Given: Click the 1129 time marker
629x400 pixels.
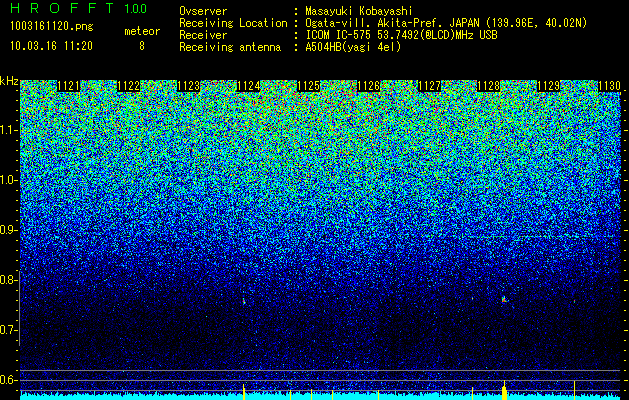Looking at the screenshot, I should pyautogui.click(x=549, y=86).
